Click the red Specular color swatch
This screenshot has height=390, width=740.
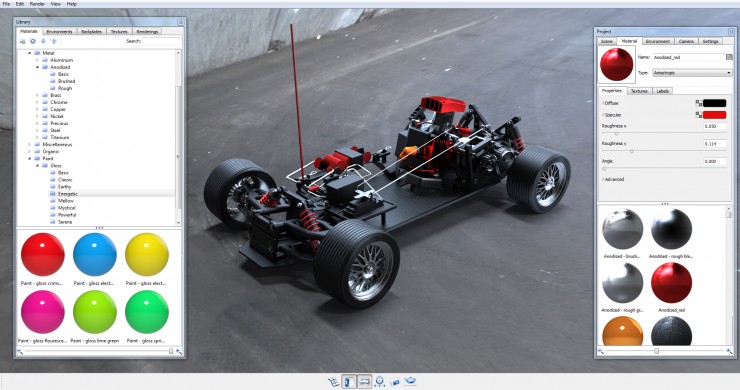715,115
